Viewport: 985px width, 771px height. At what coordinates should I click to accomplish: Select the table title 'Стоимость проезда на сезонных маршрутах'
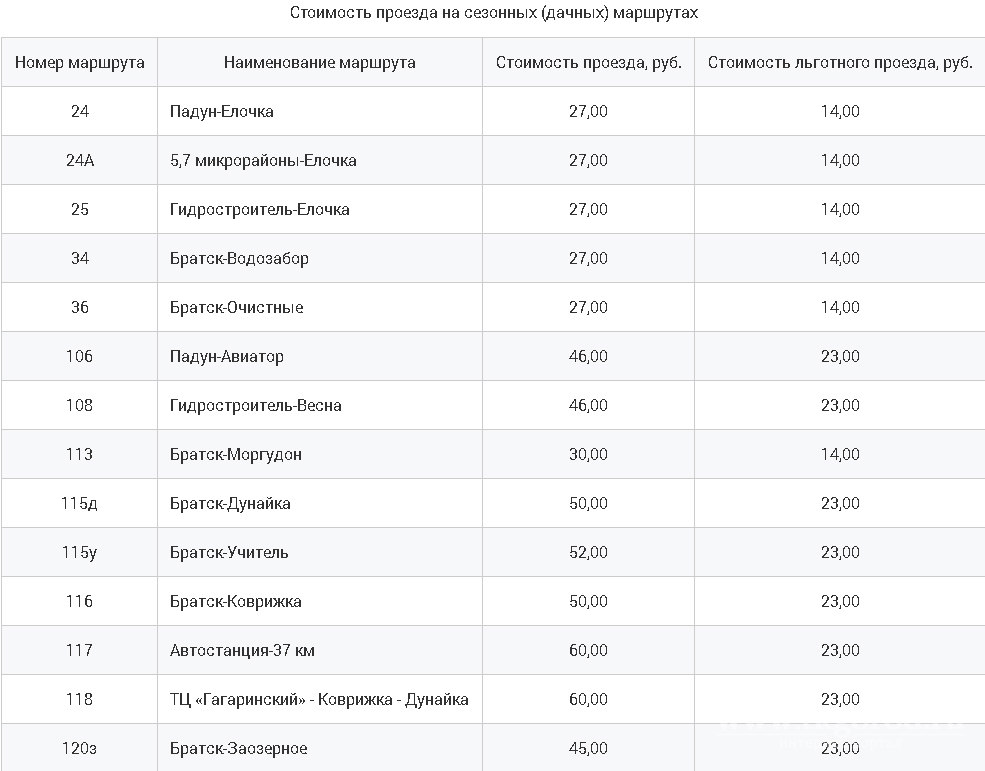tap(494, 13)
